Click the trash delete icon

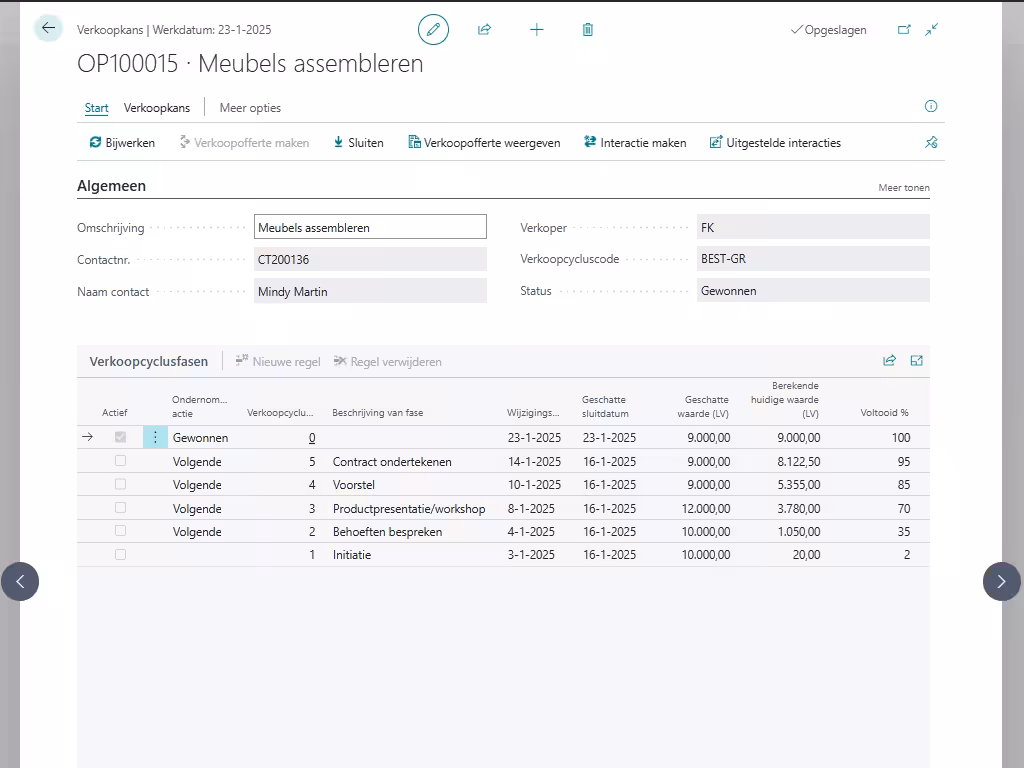(588, 30)
